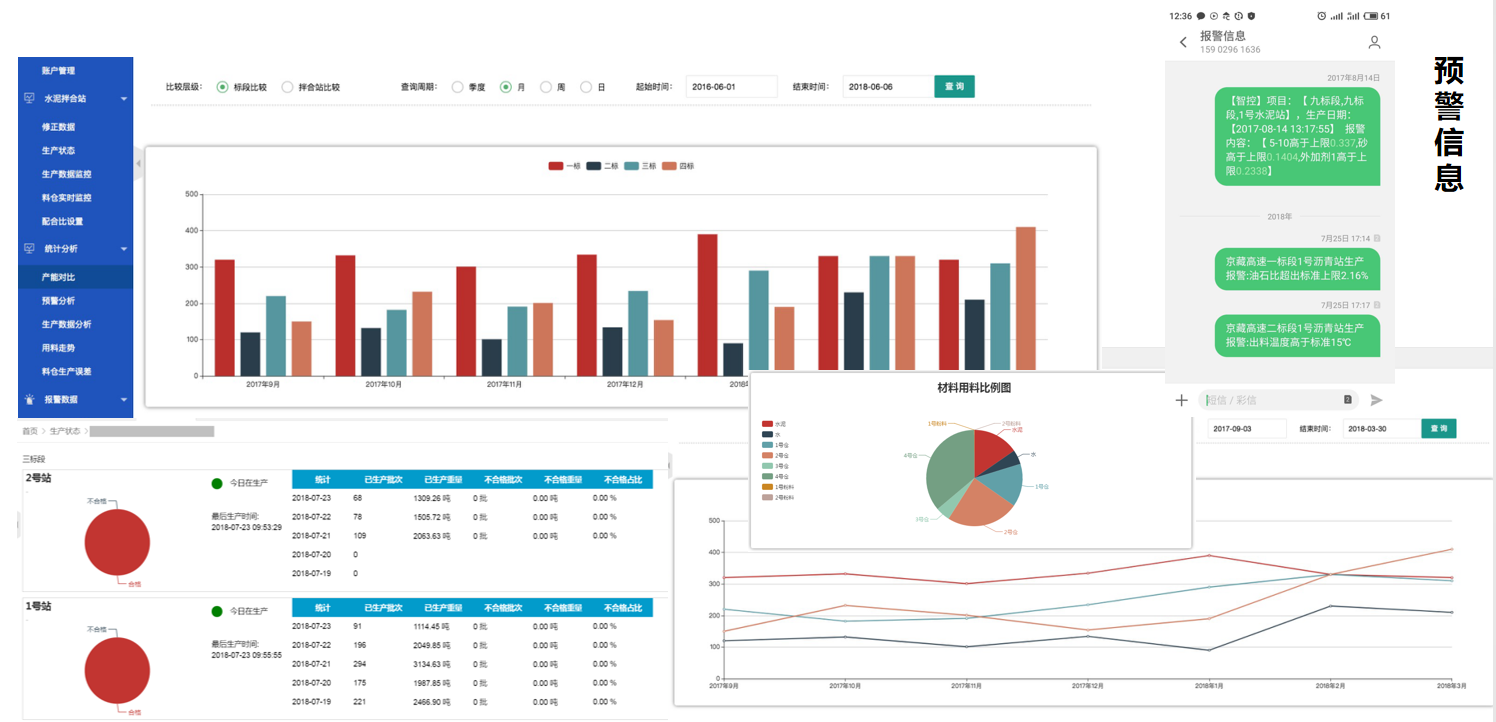The image size is (1496, 722).
Task: Click the alarm light icon beside 报警数据
Action: point(29,399)
